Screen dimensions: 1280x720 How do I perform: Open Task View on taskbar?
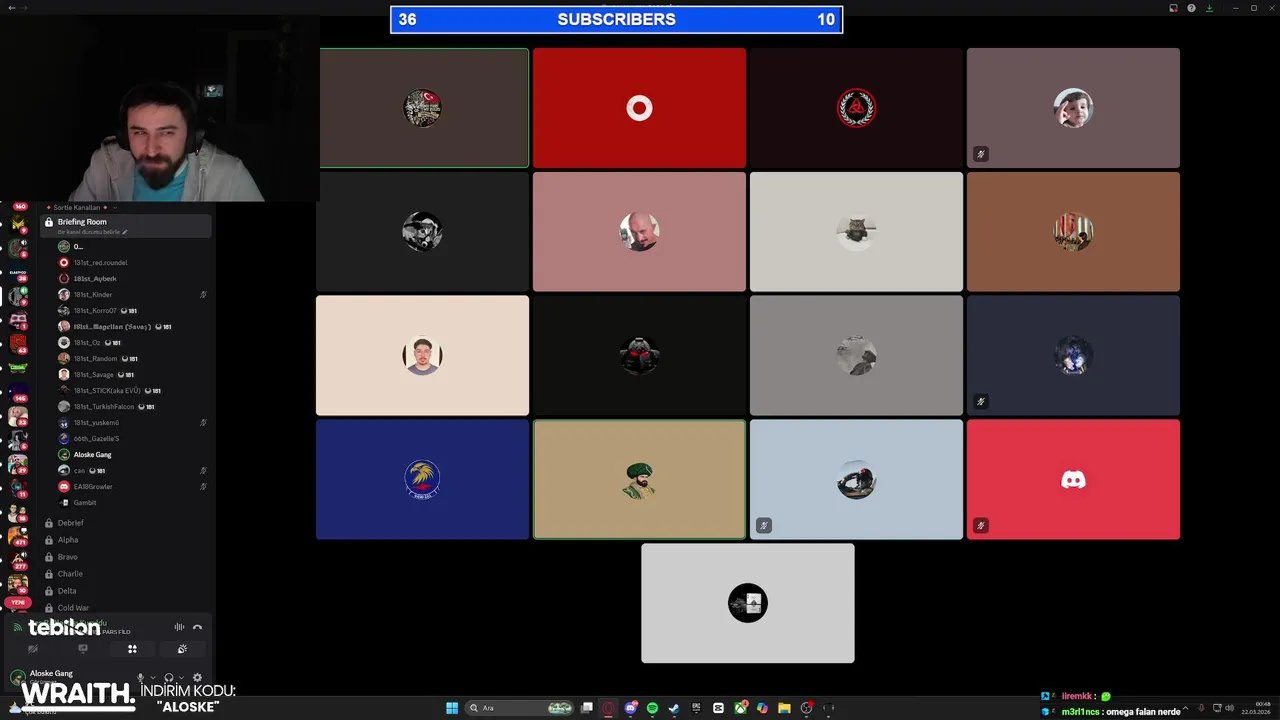(x=587, y=708)
